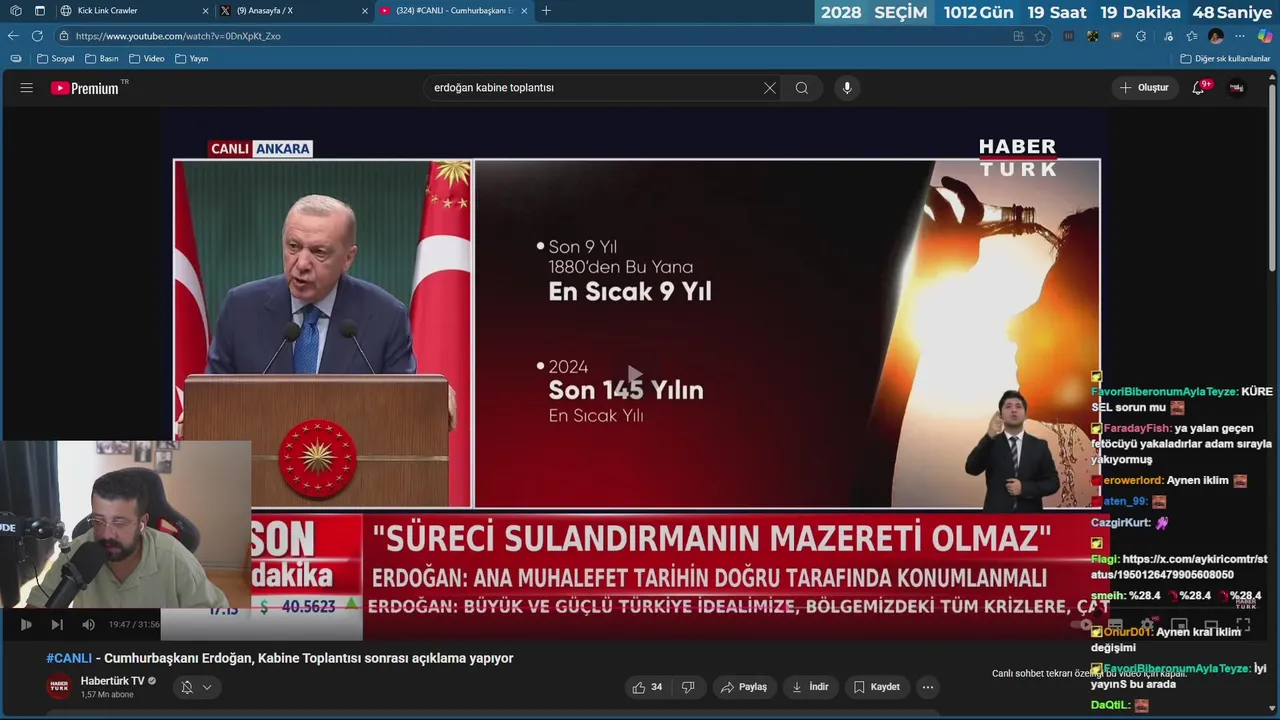Open the Basın bookmarks folder

click(102, 59)
